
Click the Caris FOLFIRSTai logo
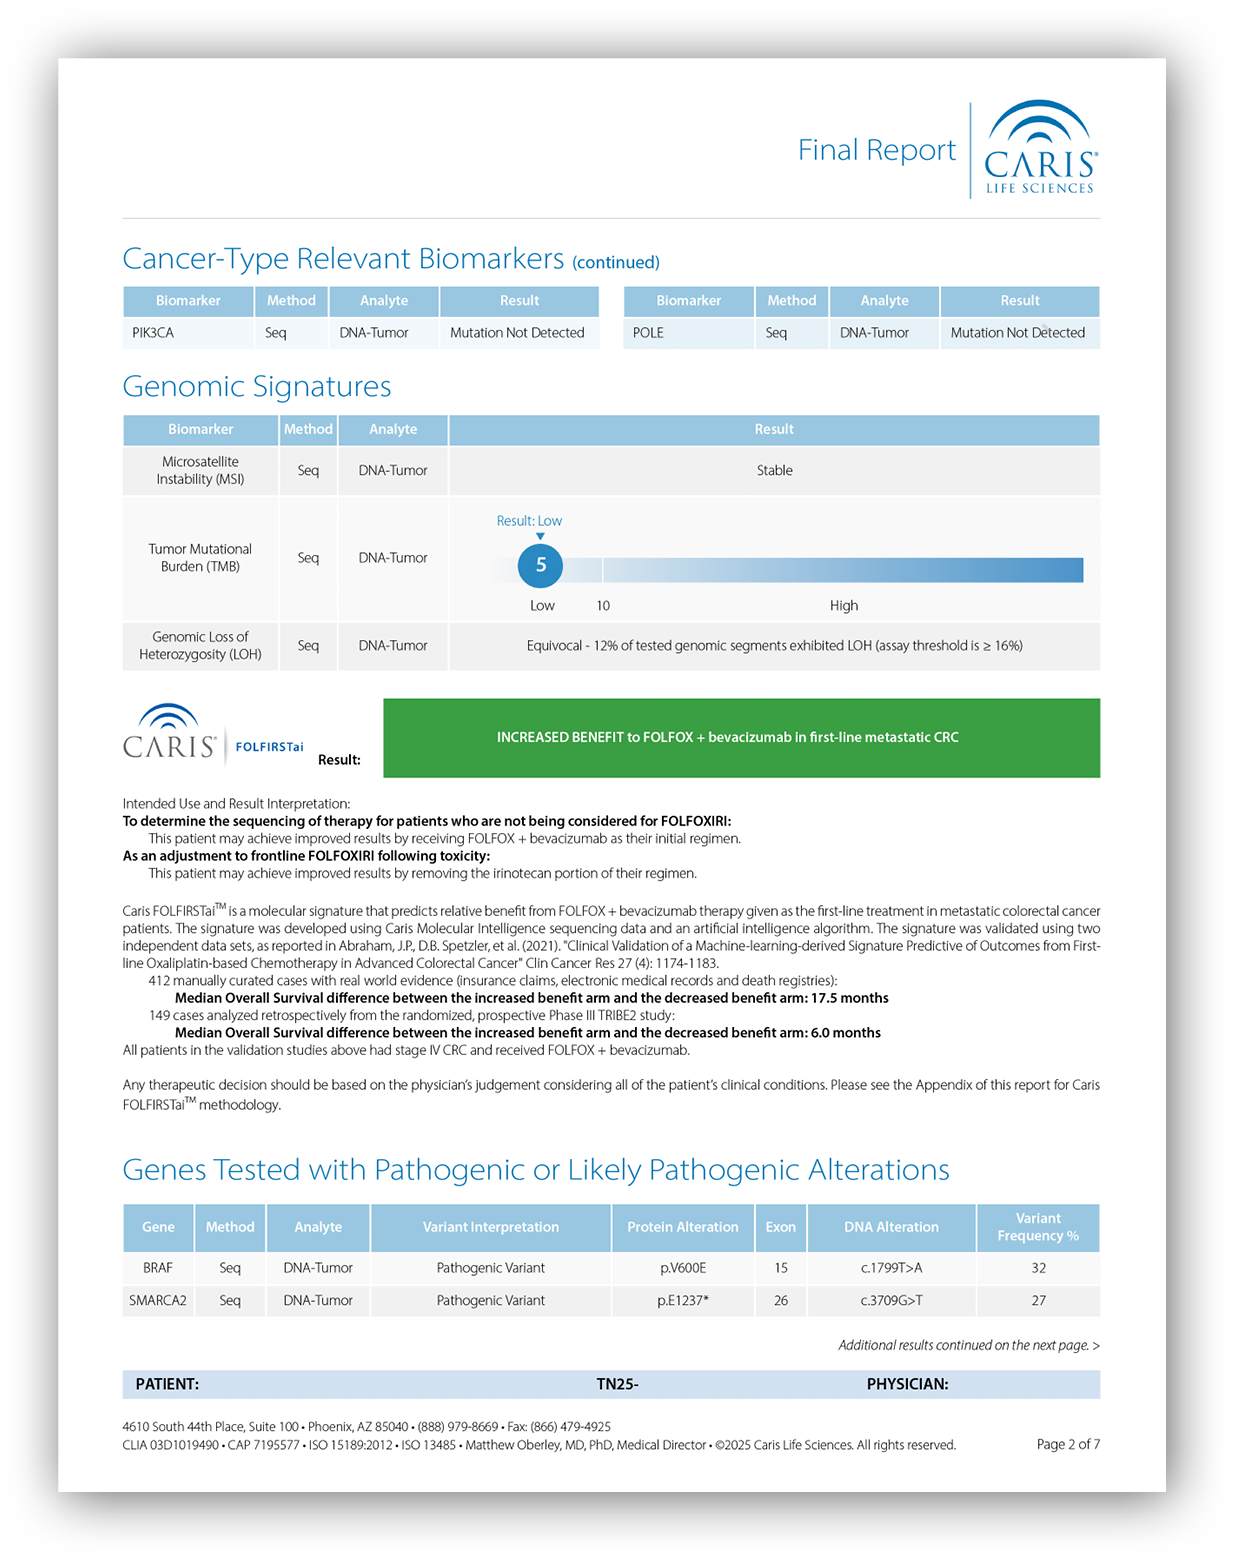tap(212, 736)
